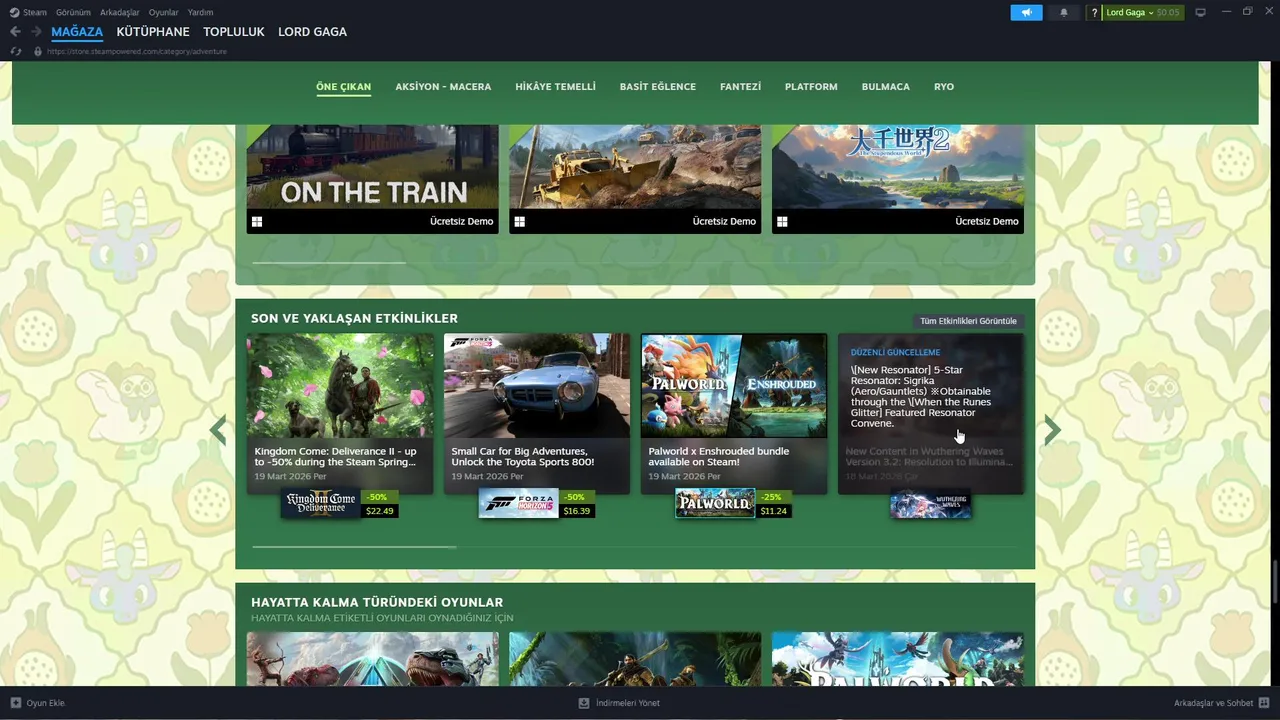The image size is (1280, 720).
Task: Select the ÖNE ÇIKAN category tab
Action: point(344,87)
